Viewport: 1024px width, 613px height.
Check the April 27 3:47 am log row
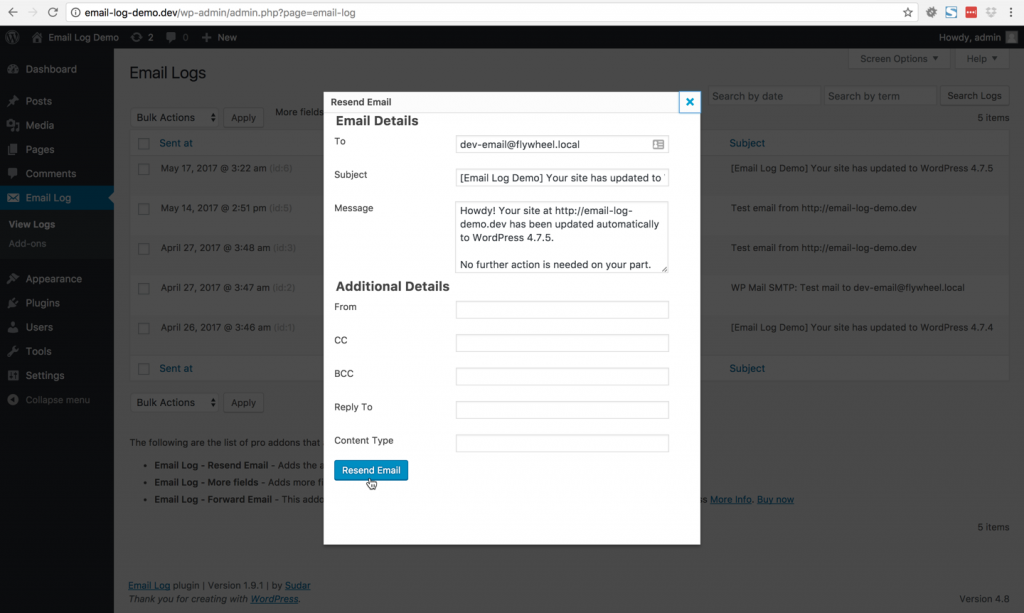pos(144,289)
